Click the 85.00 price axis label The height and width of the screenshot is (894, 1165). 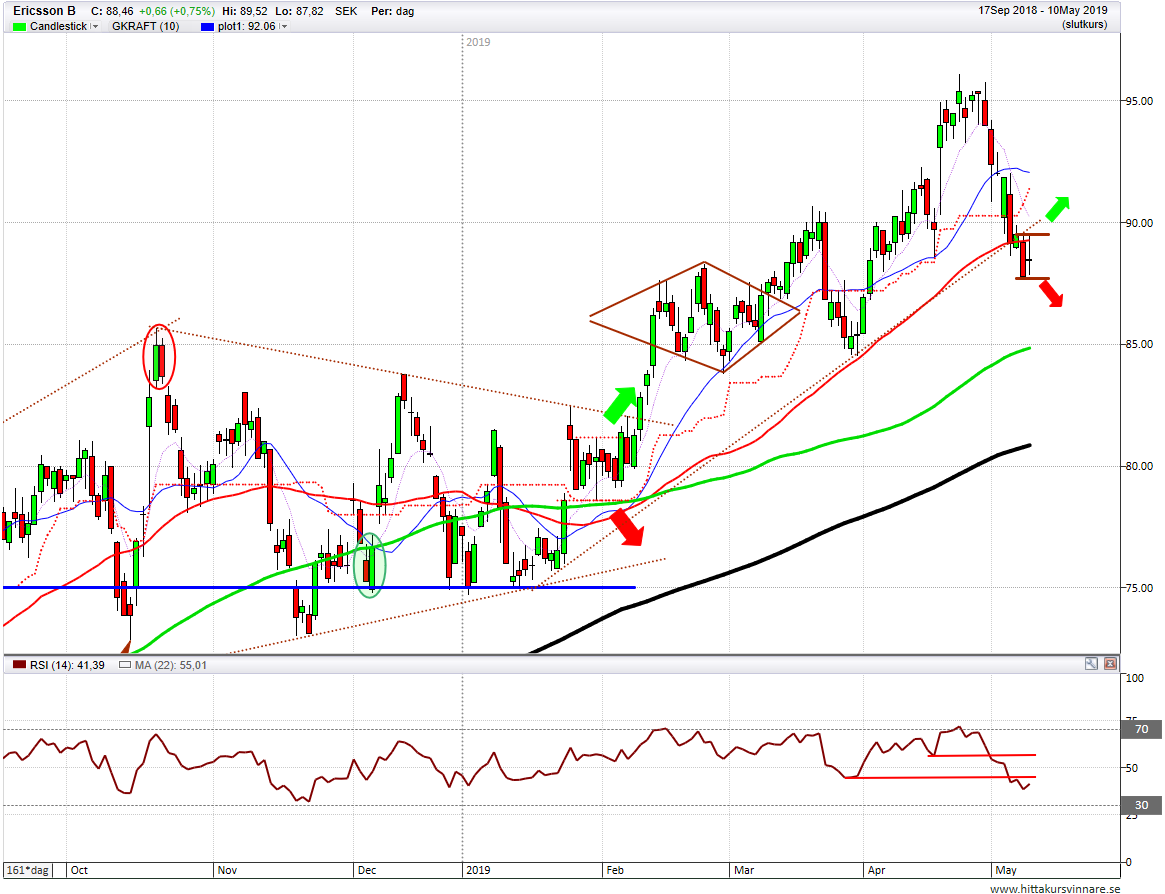click(x=1139, y=345)
